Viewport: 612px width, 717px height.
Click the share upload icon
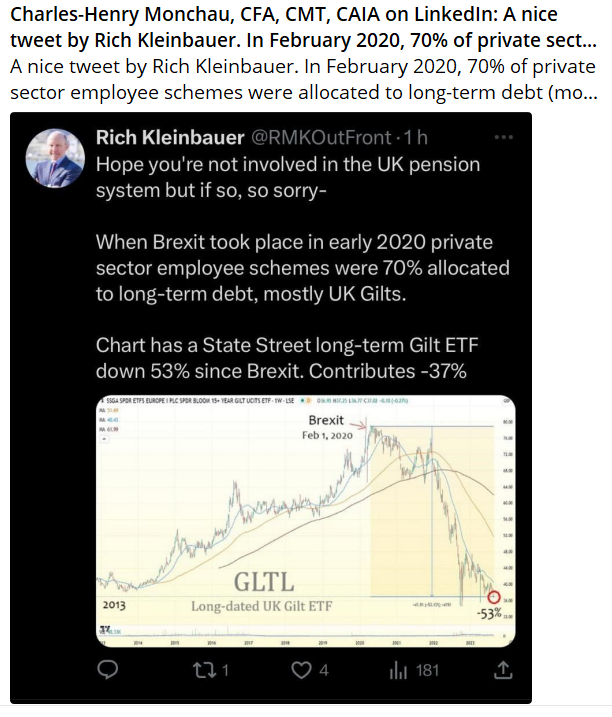pyautogui.click(x=504, y=669)
